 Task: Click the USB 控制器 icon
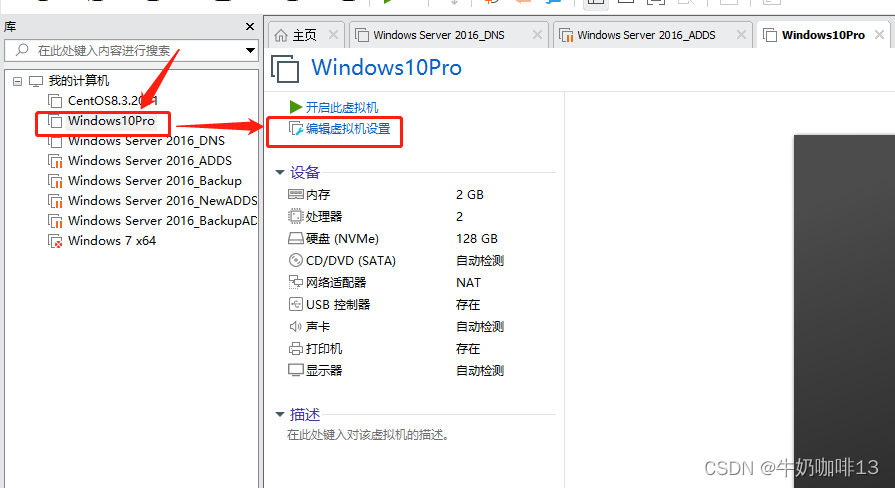click(x=296, y=304)
